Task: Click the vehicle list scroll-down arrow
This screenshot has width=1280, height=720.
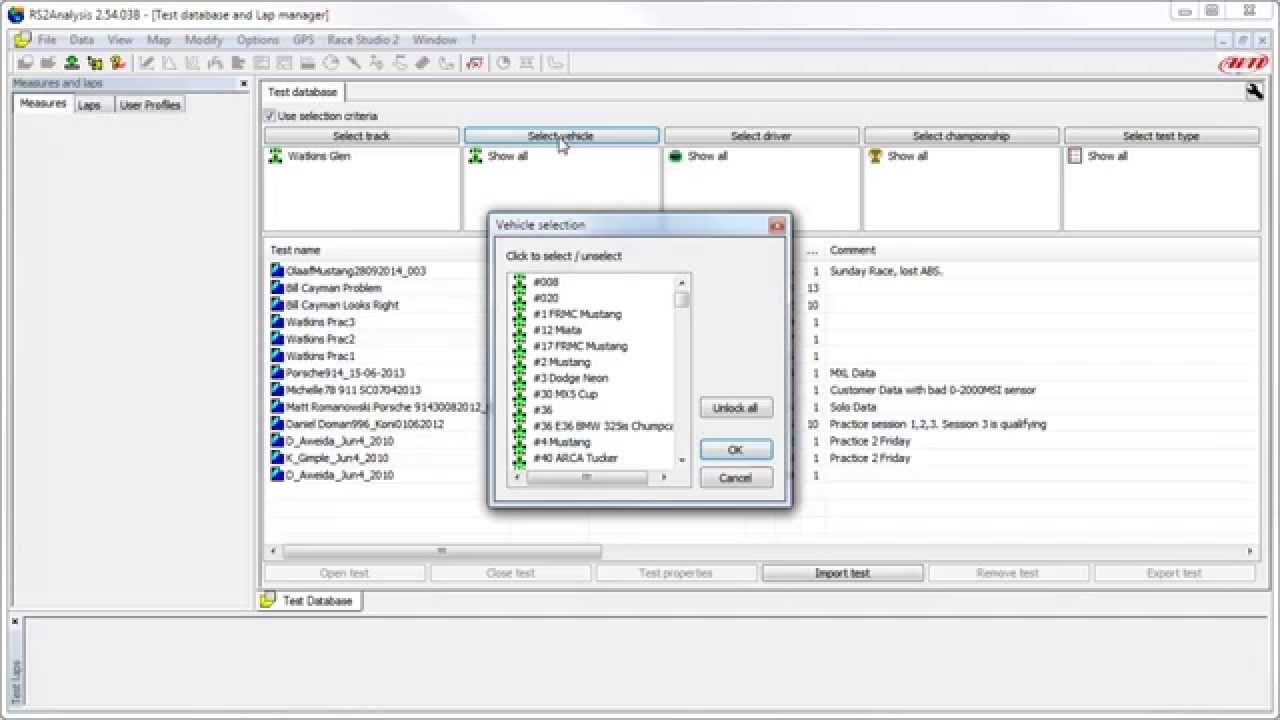Action: pyautogui.click(x=682, y=460)
